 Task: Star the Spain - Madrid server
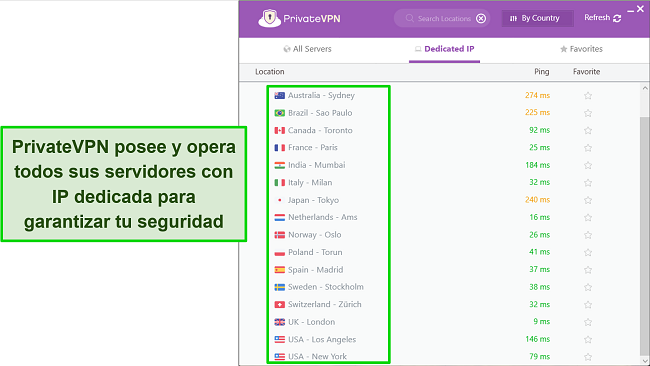point(587,270)
